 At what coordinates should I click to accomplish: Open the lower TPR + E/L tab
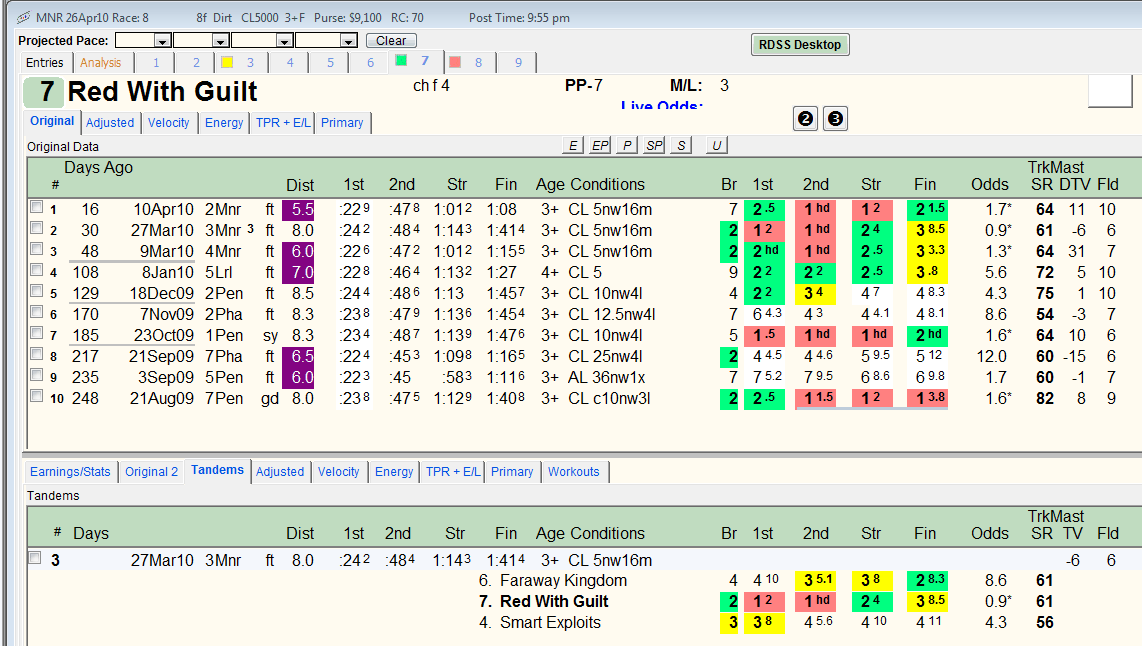[x=453, y=471]
